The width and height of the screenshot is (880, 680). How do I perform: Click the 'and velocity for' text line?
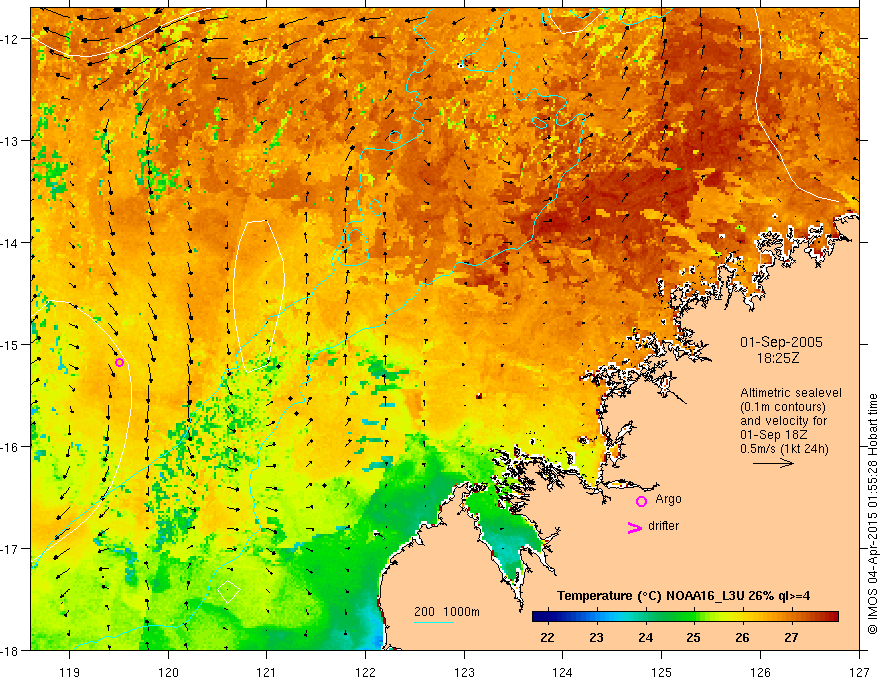pyautogui.click(x=783, y=421)
